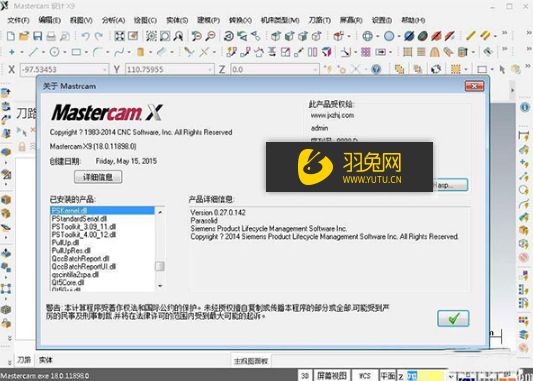Click the Zoom out magnifier icon

pyautogui.click(x=211, y=36)
